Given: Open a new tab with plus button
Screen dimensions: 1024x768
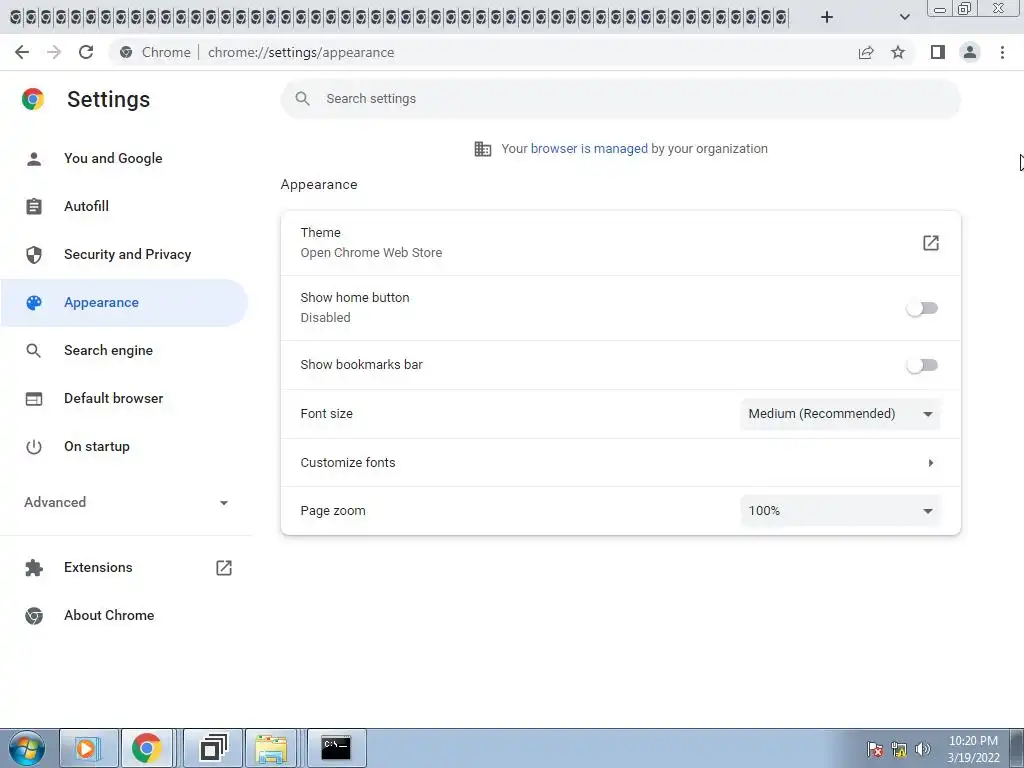Looking at the screenshot, I should pyautogui.click(x=827, y=17).
